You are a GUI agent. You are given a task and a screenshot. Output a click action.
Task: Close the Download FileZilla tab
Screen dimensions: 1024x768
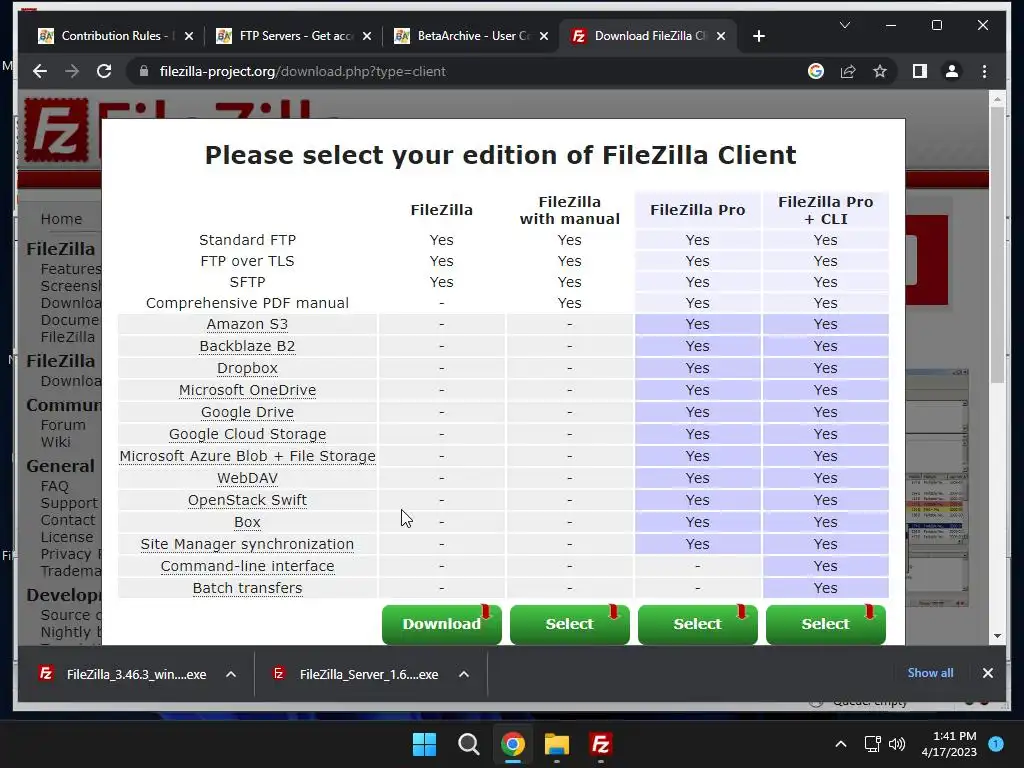(721, 36)
